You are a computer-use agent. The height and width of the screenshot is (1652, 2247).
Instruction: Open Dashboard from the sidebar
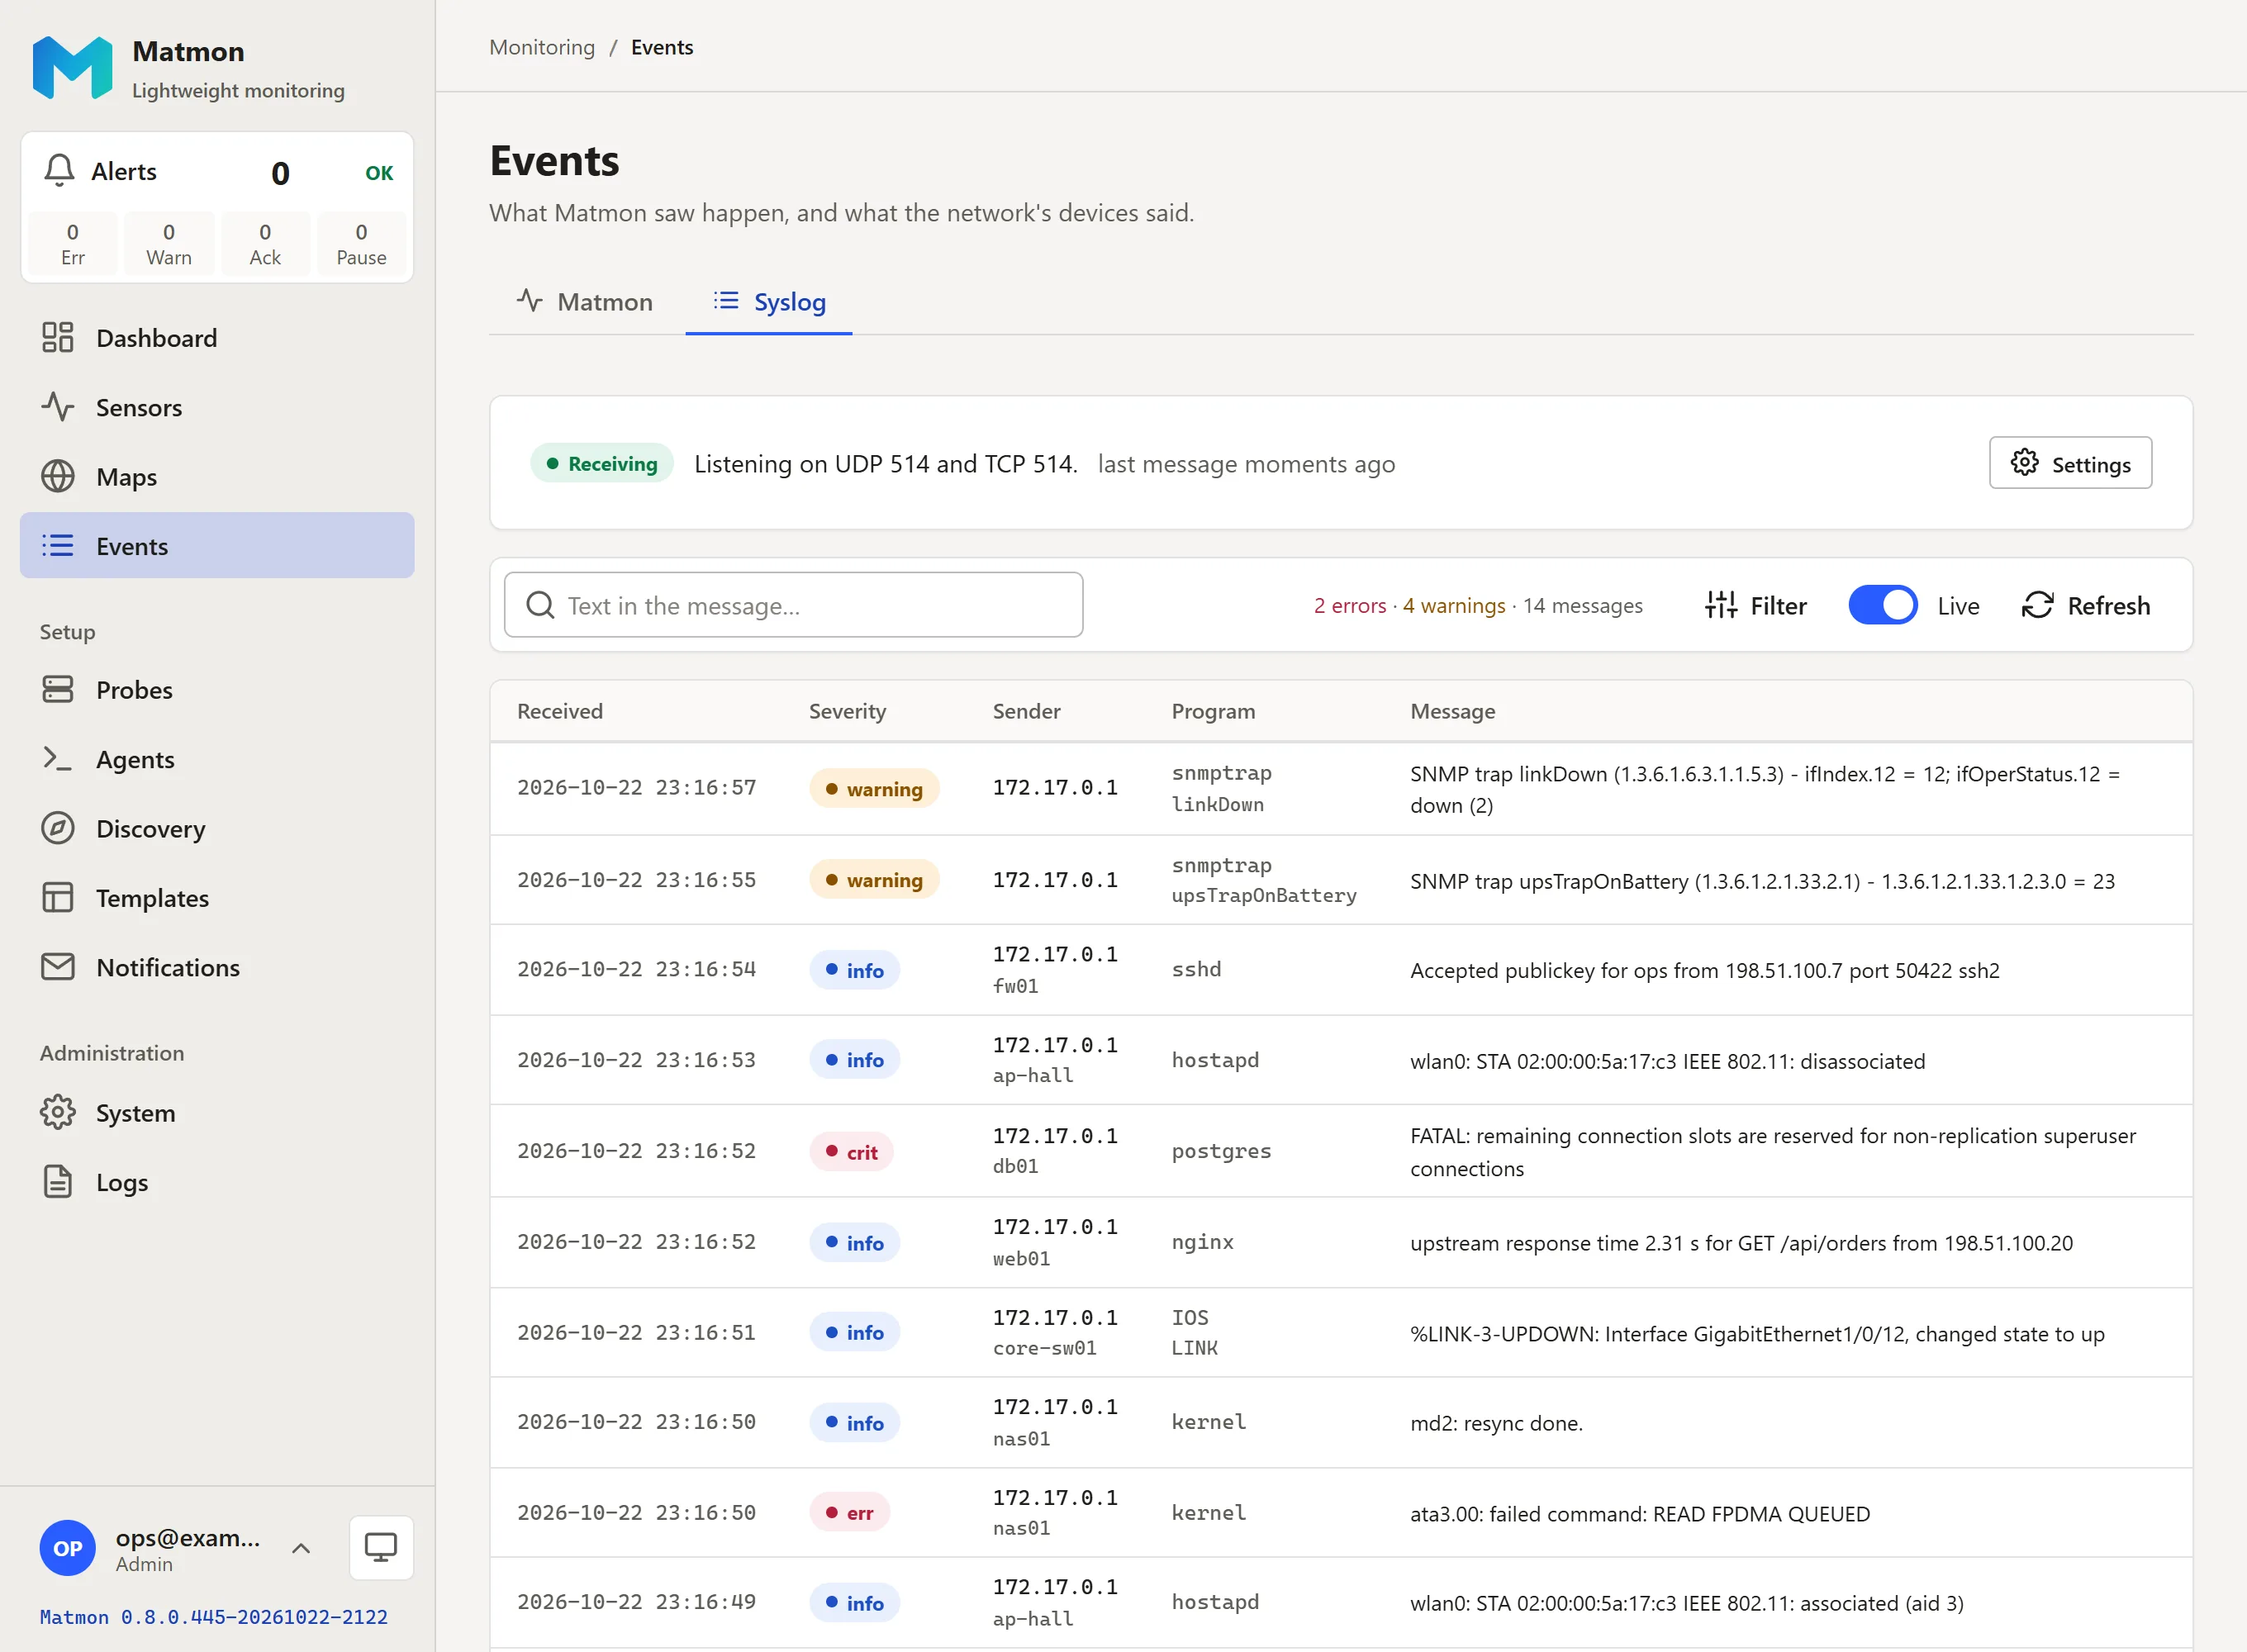[x=217, y=338]
